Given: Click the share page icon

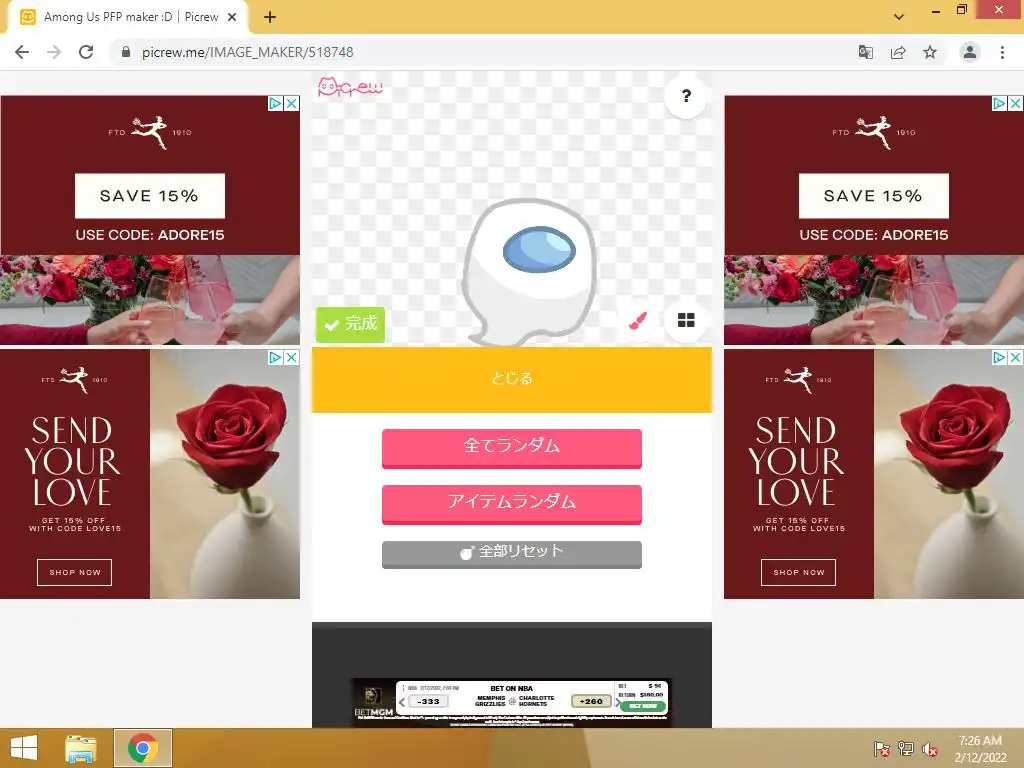Looking at the screenshot, I should point(898,52).
